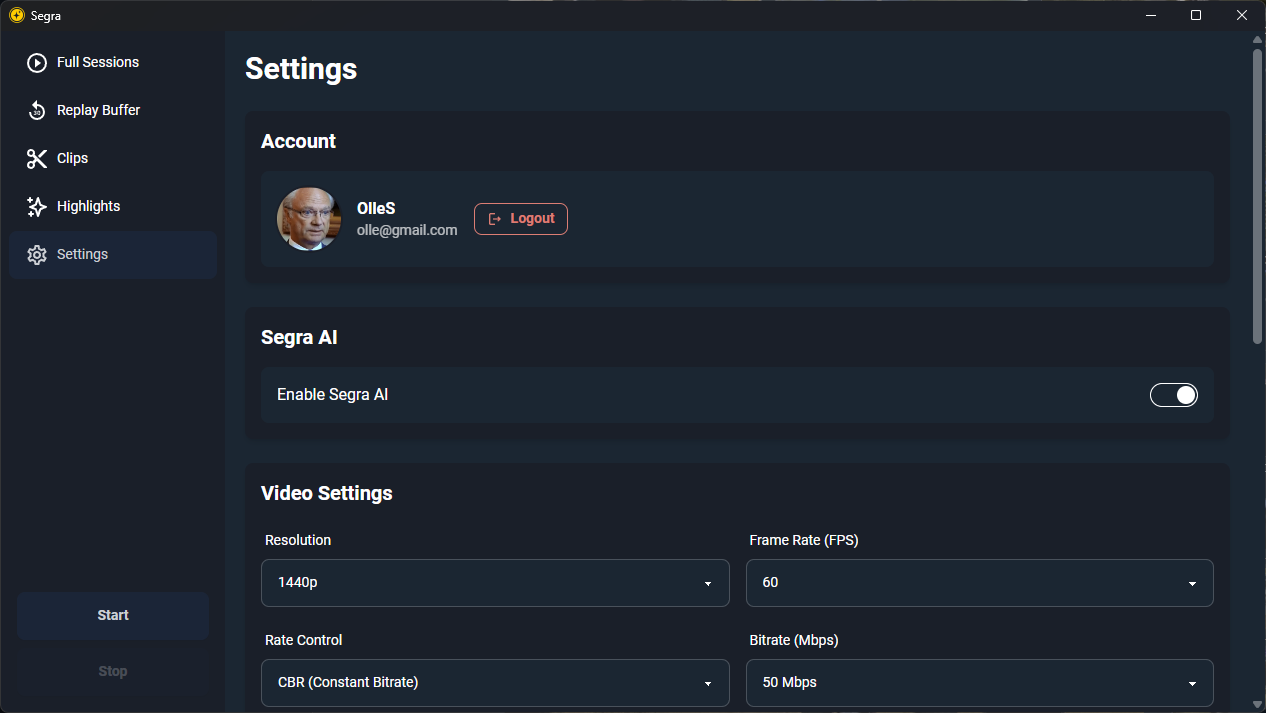Click the greyed Stop button
The image size is (1266, 713).
(x=113, y=672)
